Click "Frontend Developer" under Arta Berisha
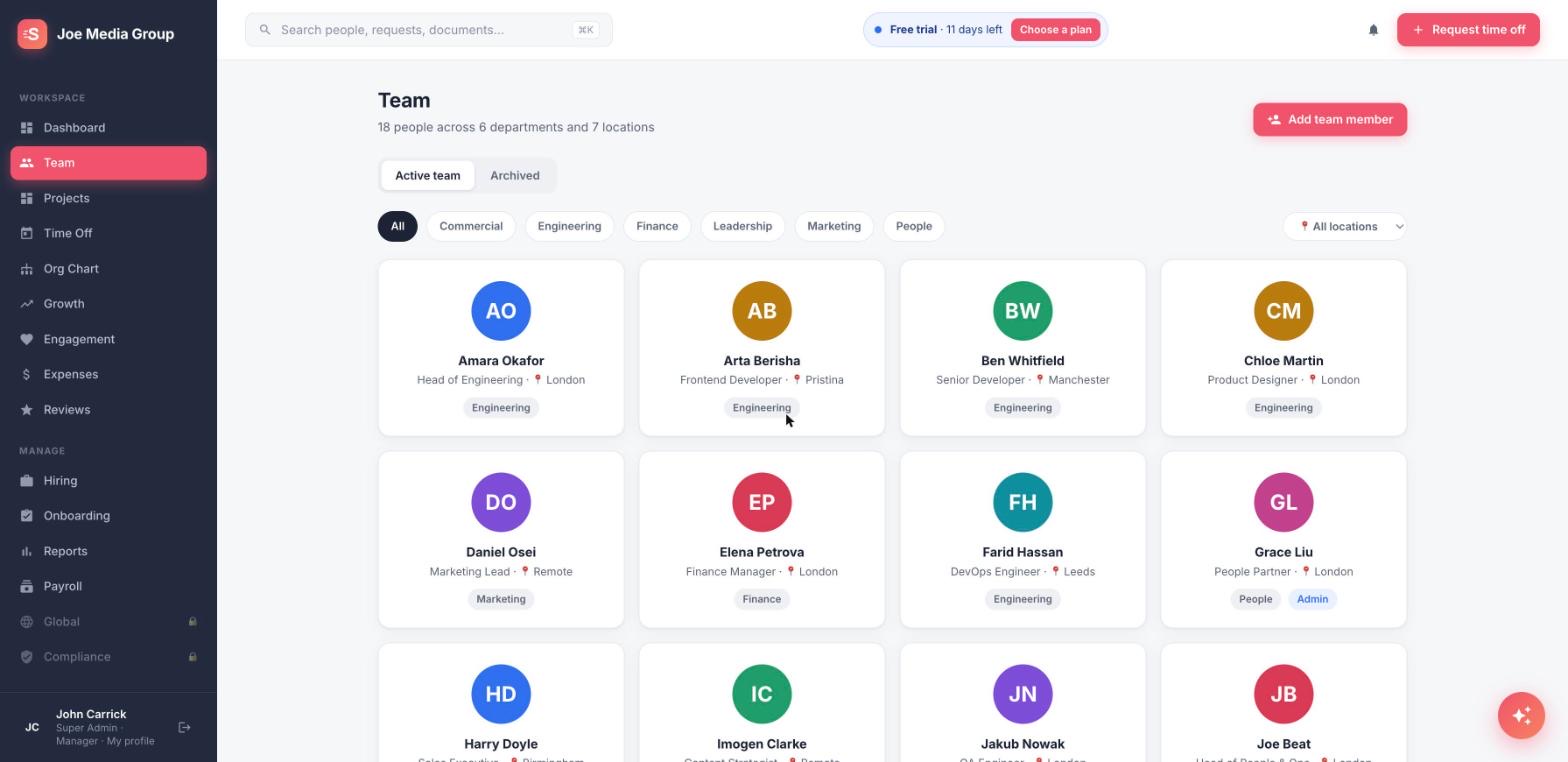 tap(731, 380)
